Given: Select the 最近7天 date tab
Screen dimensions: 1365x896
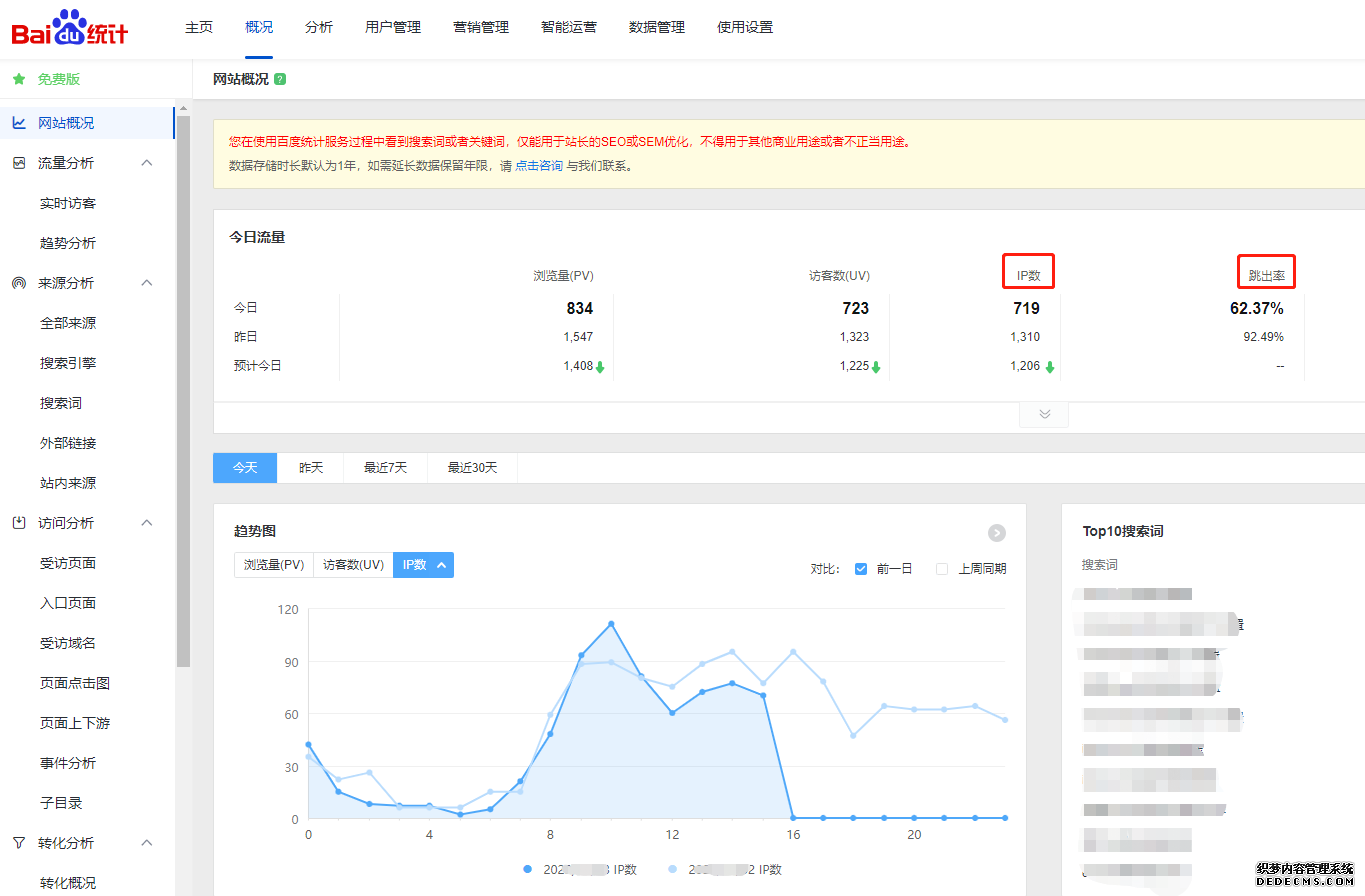Looking at the screenshot, I should (x=386, y=468).
